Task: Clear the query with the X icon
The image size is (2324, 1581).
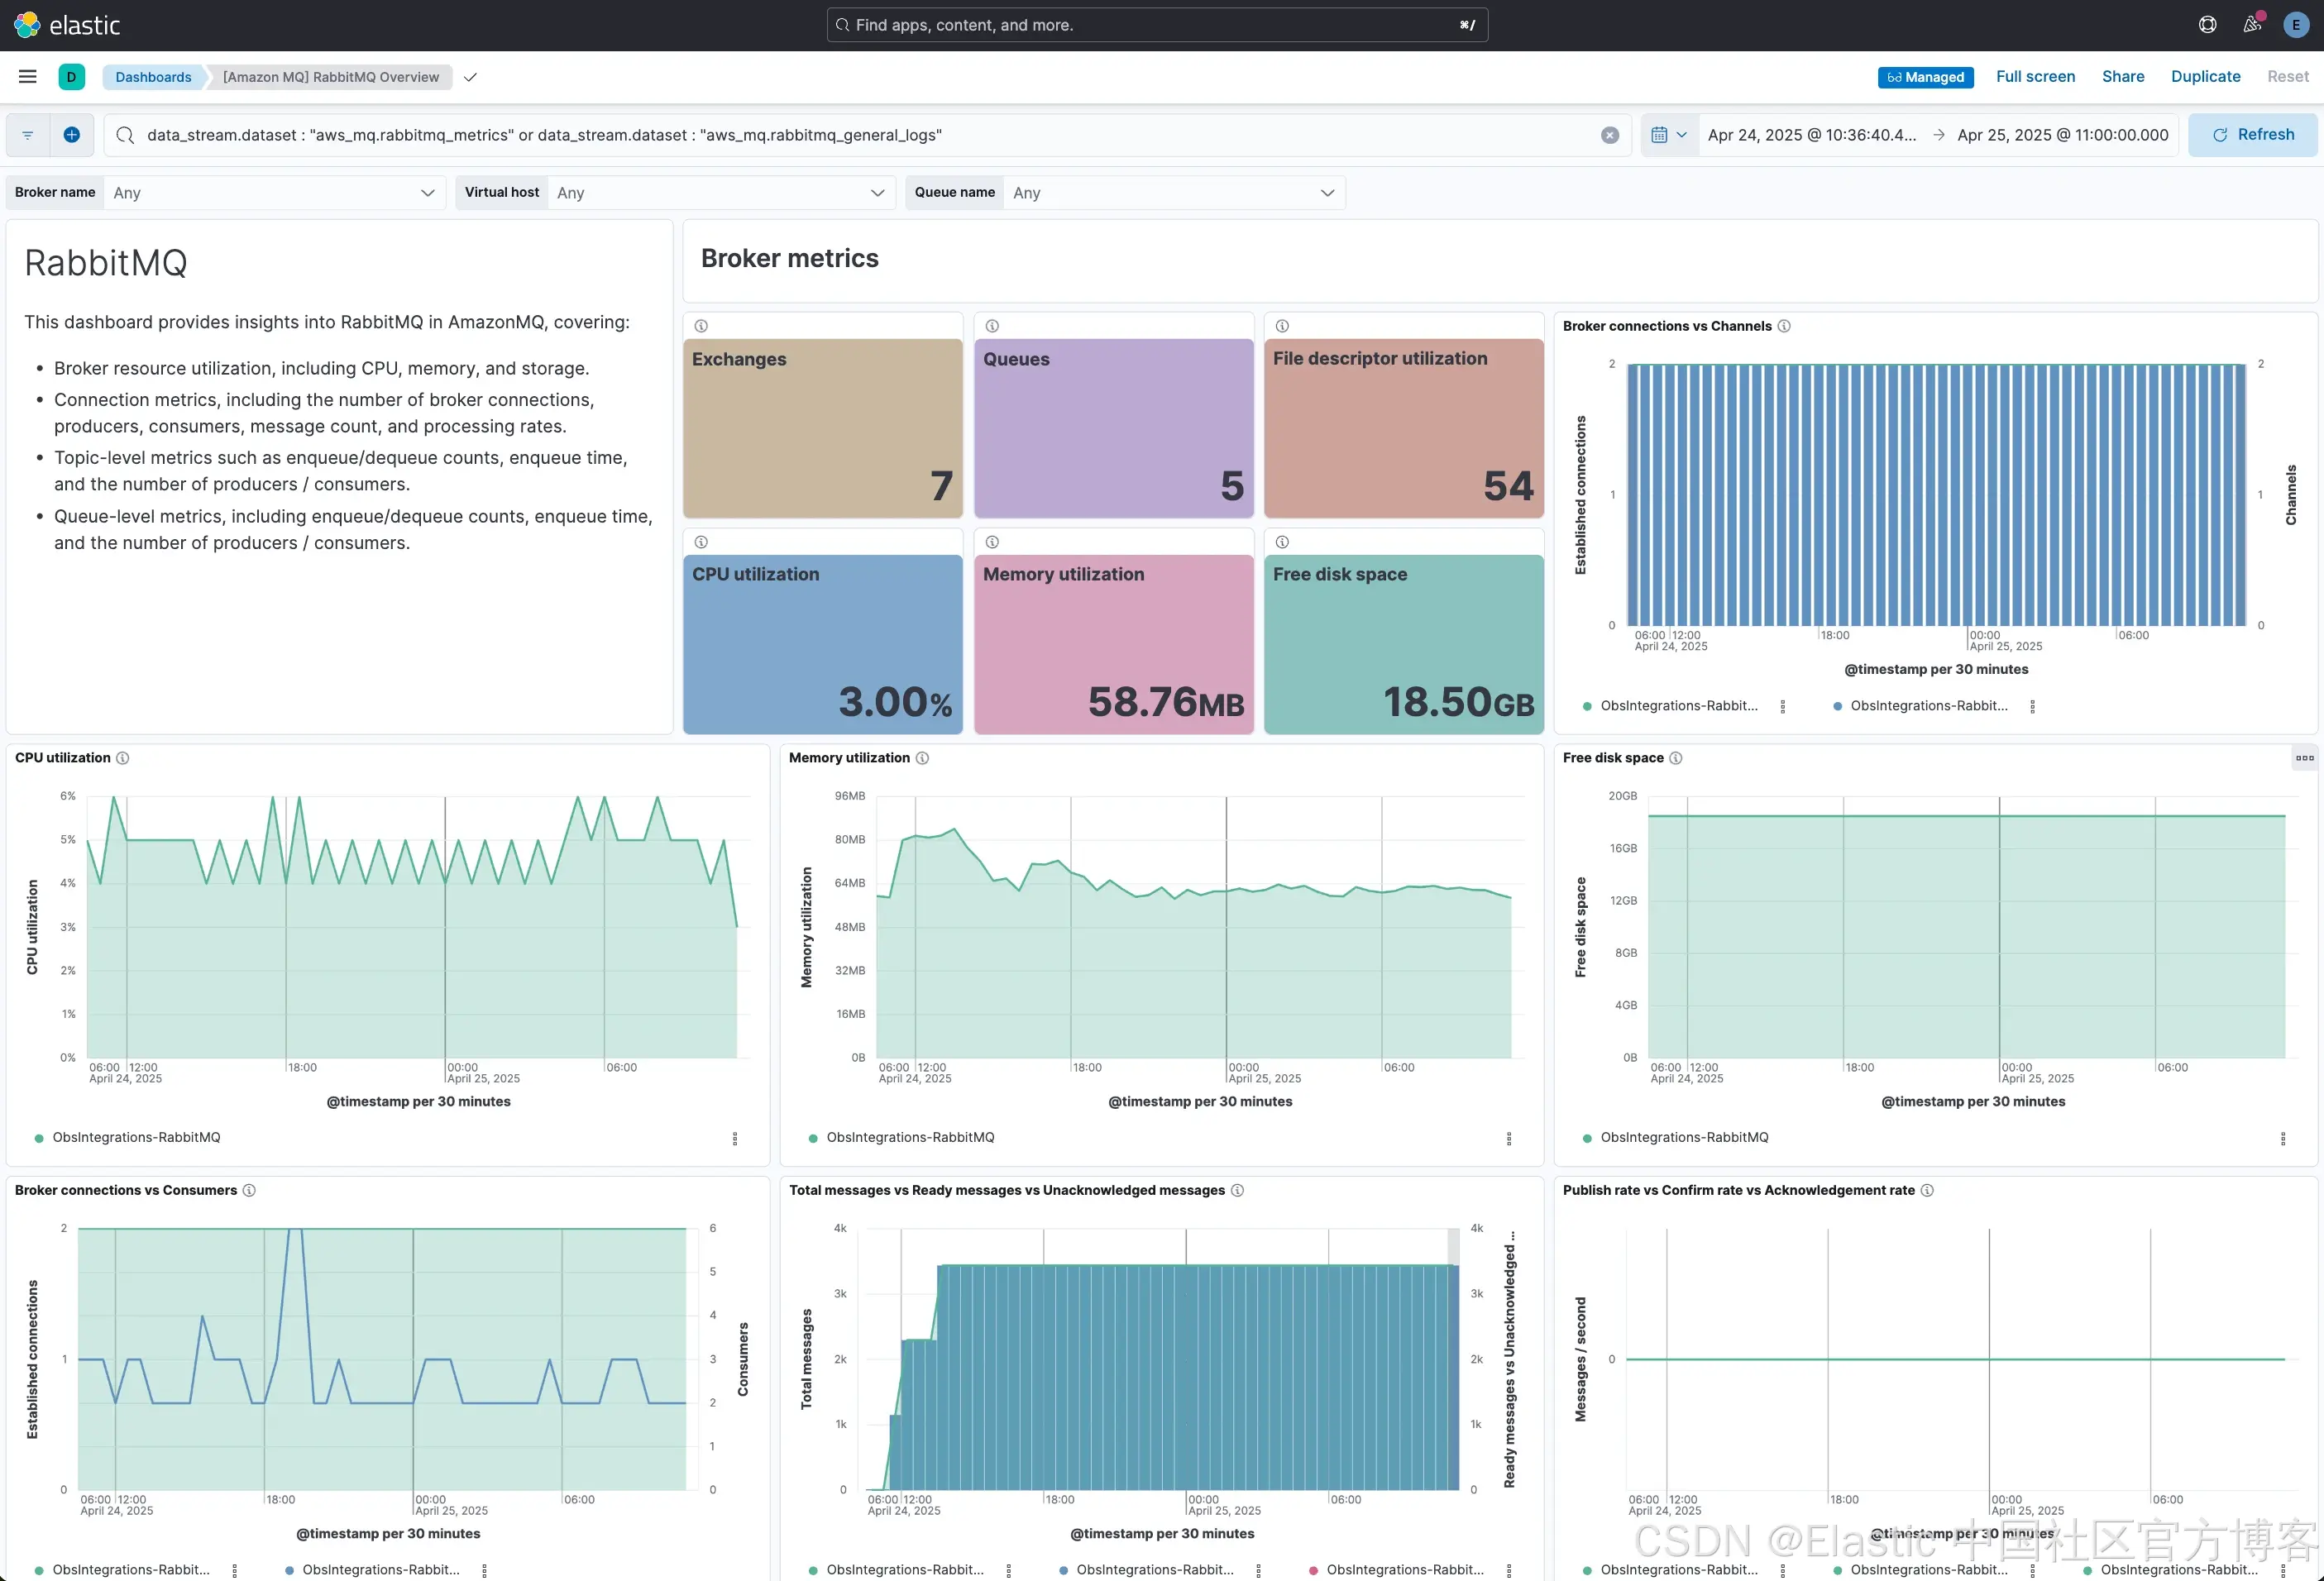Action: coord(1609,135)
